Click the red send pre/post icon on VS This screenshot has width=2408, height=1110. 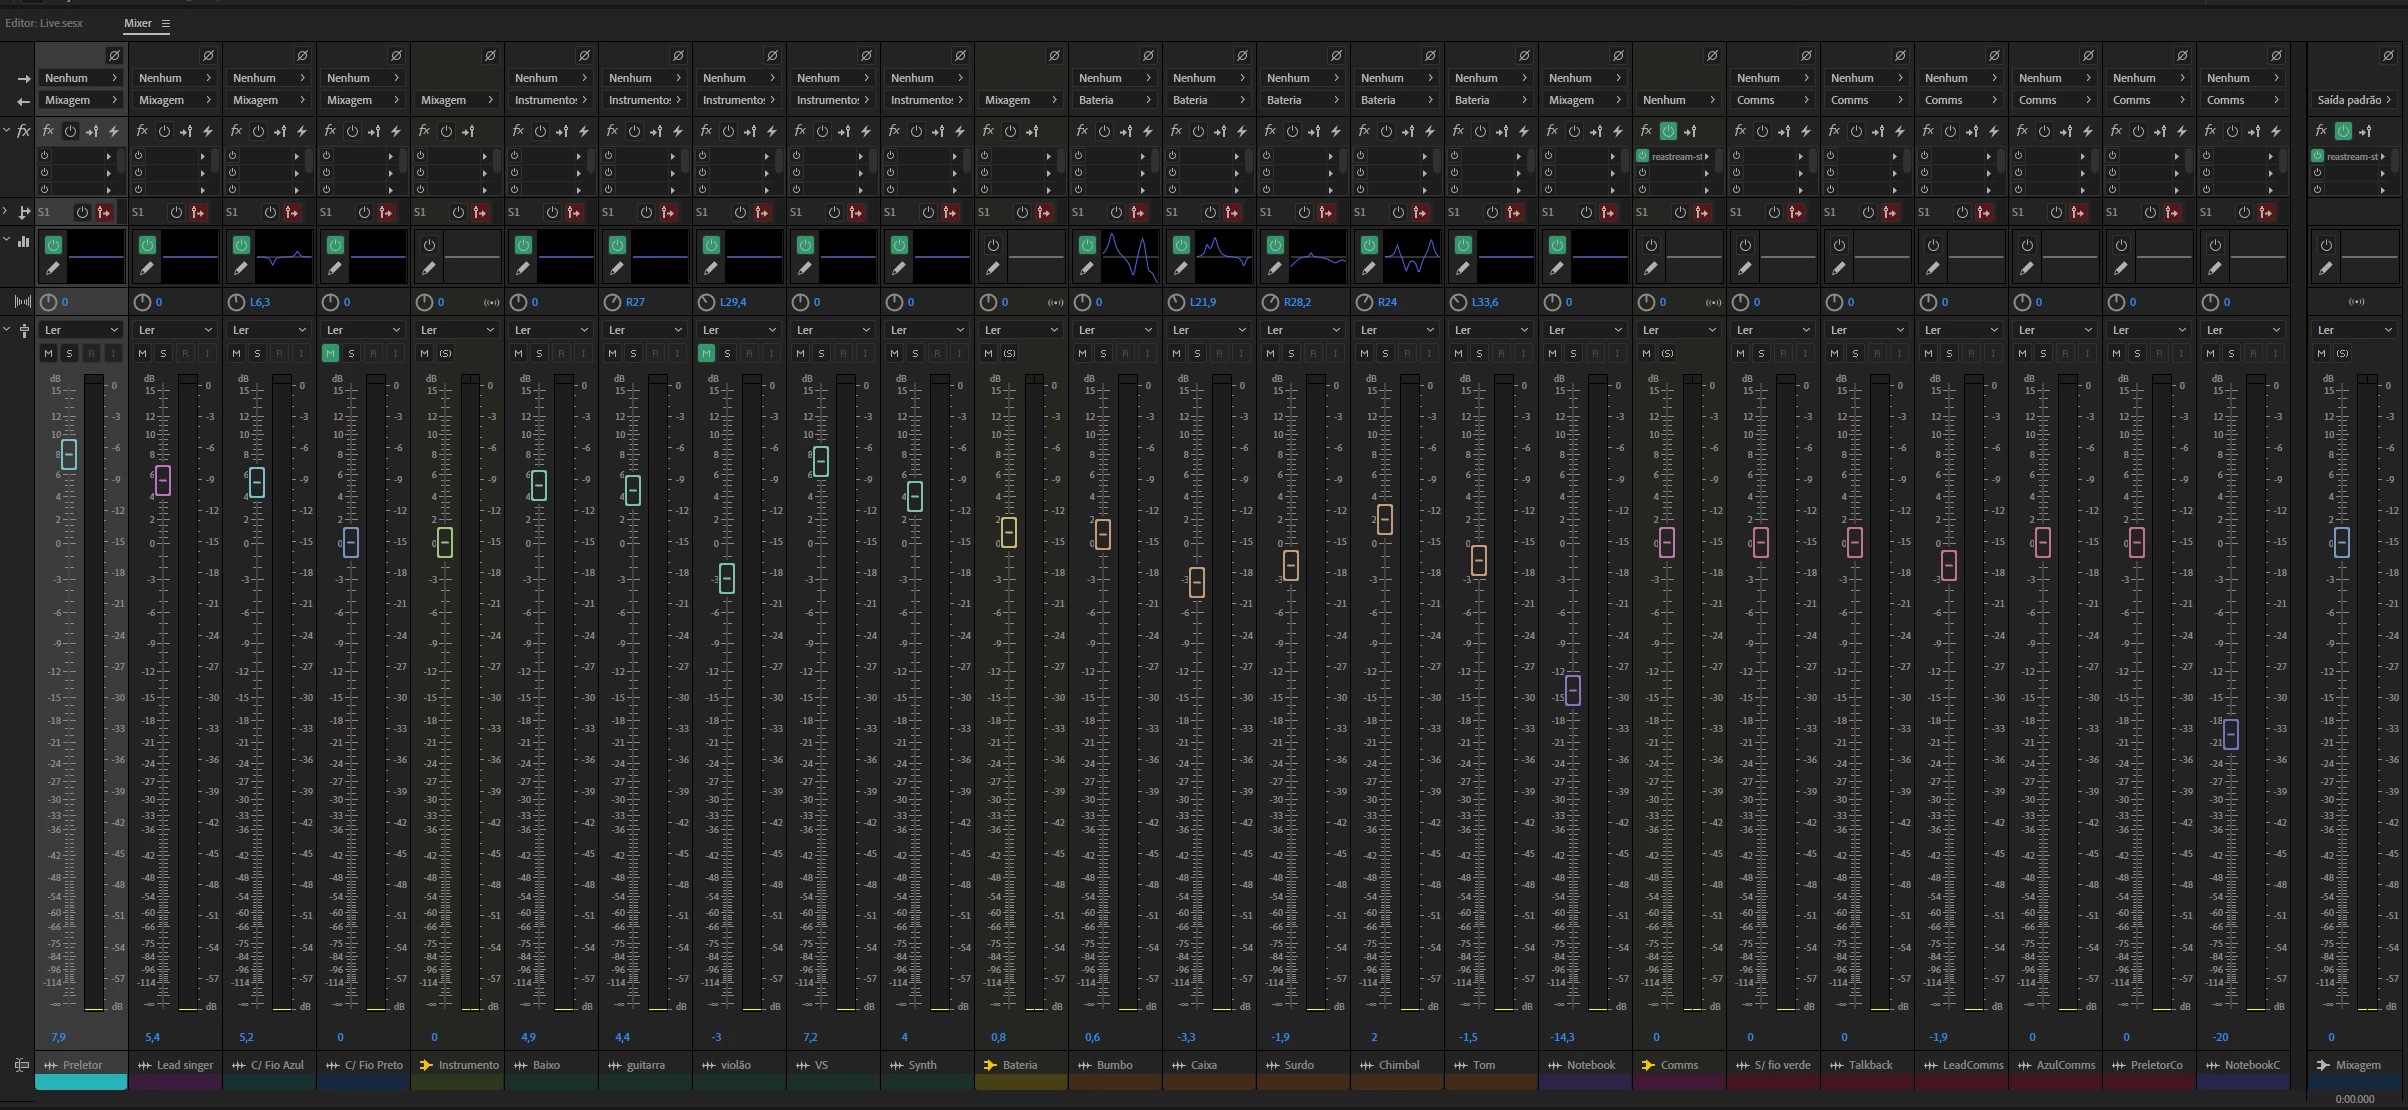tap(856, 212)
